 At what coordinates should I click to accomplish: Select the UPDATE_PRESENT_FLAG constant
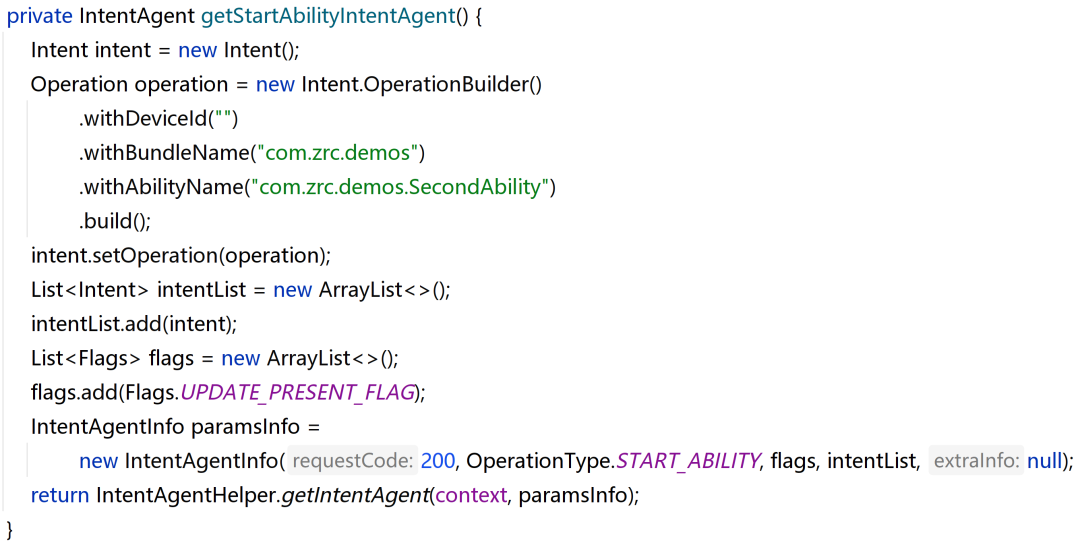pos(298,393)
